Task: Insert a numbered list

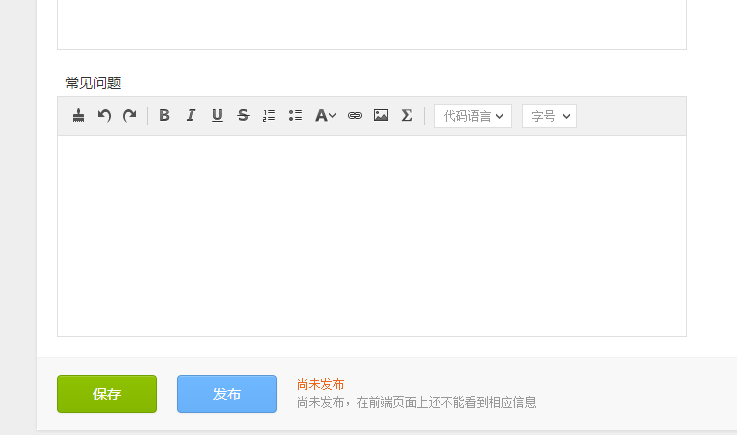Action: 269,115
